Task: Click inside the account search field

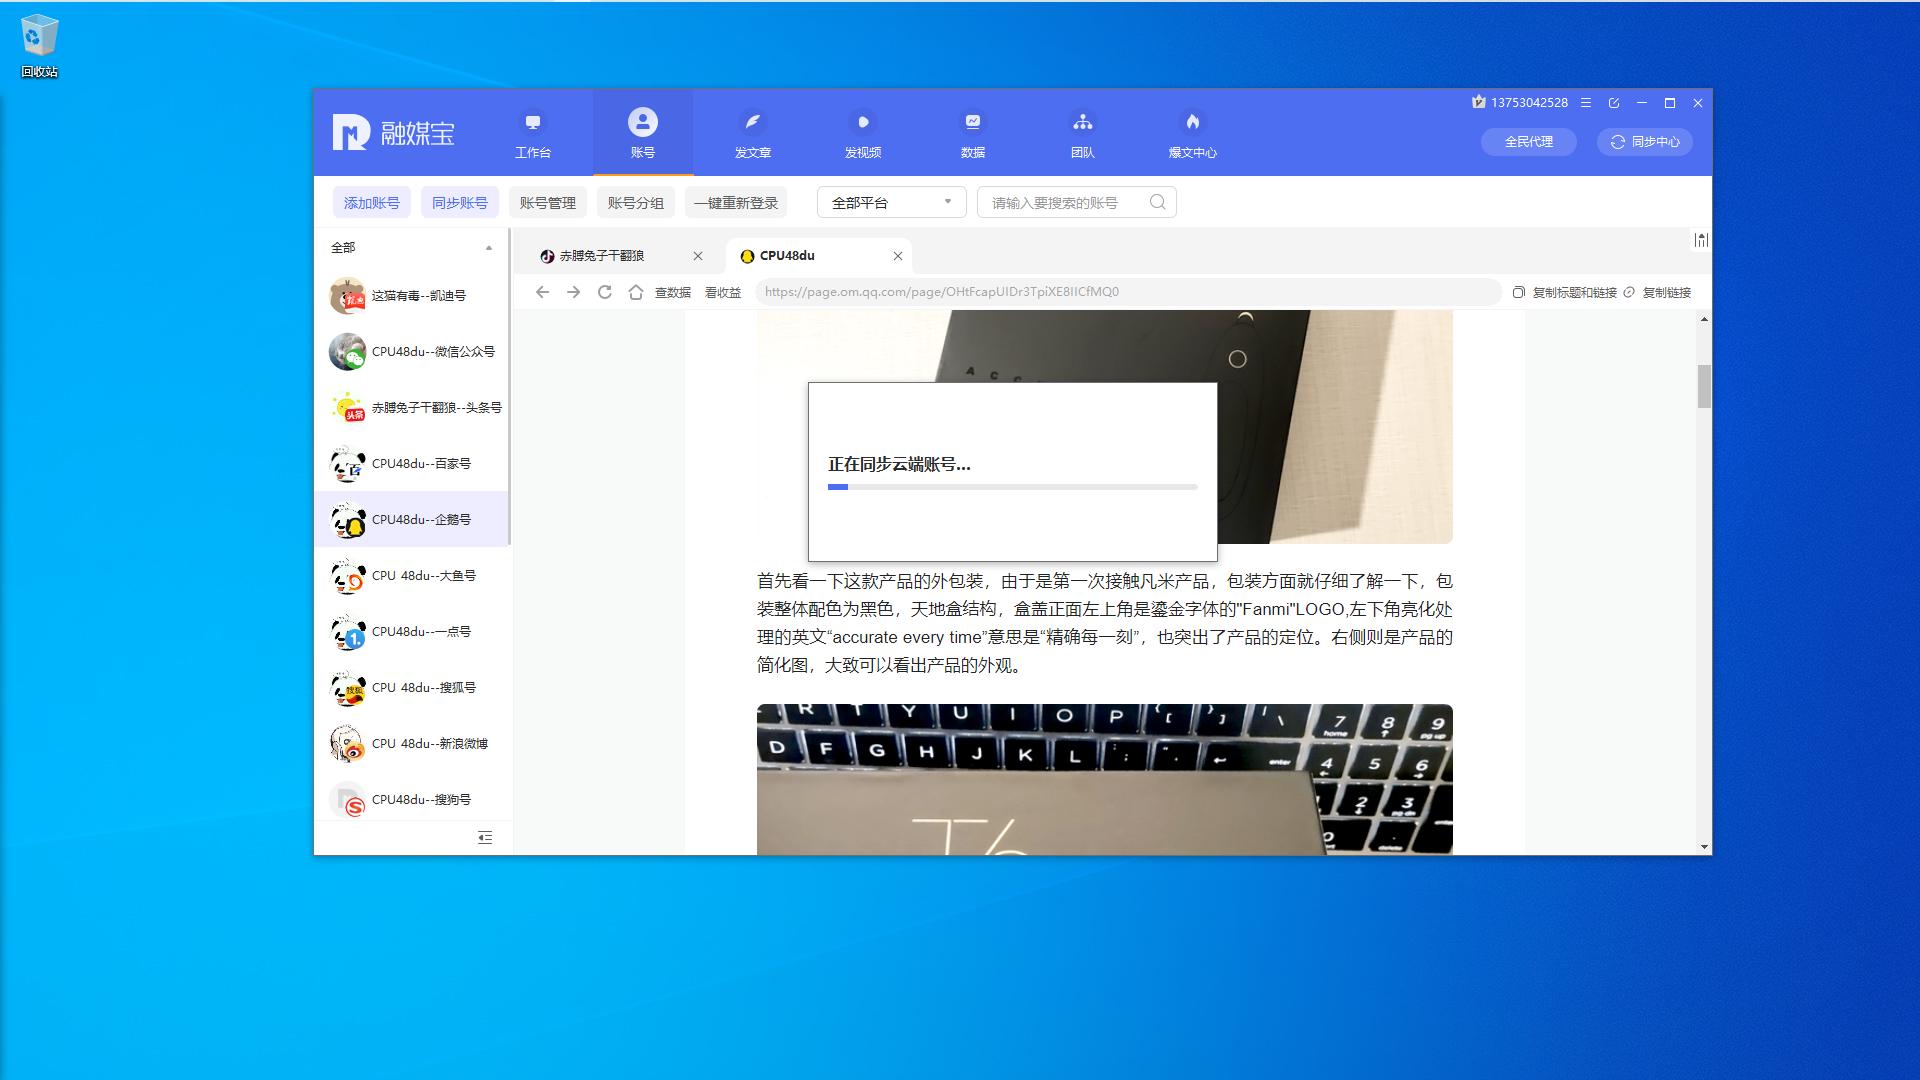Action: [x=1065, y=201]
